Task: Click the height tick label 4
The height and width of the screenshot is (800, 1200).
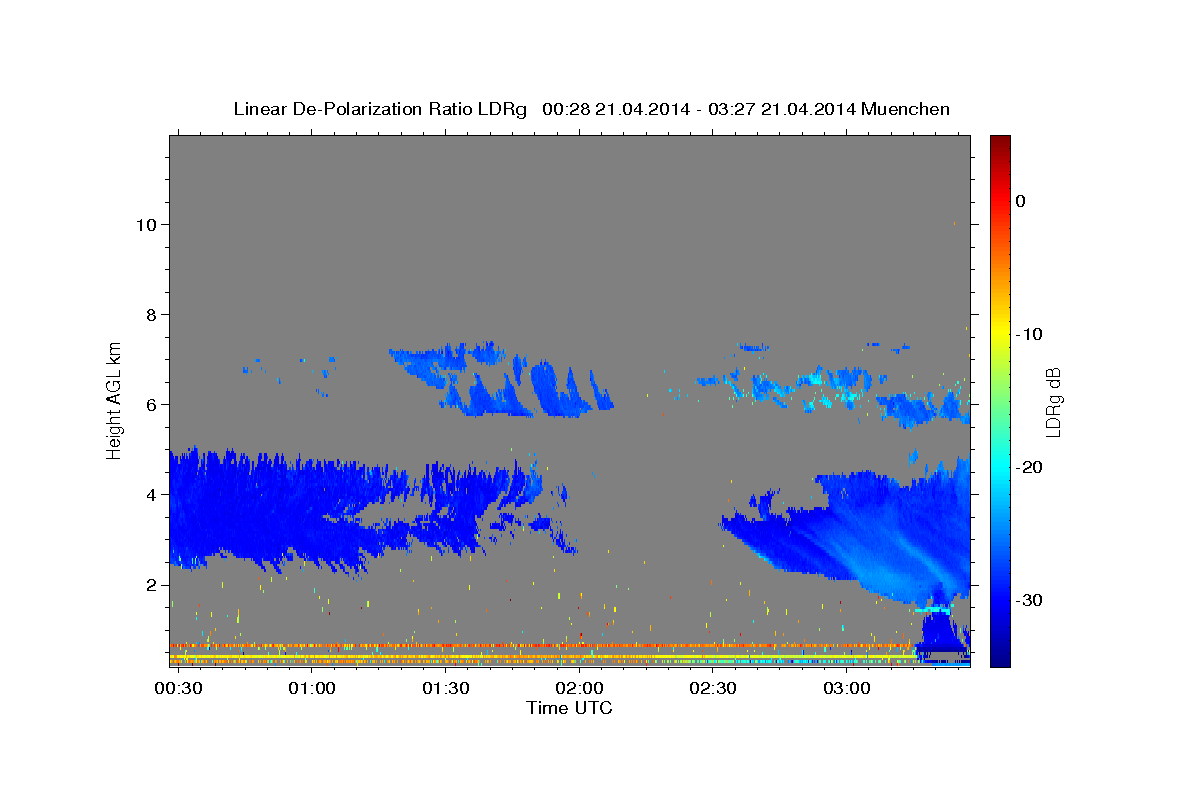Action: (149, 495)
